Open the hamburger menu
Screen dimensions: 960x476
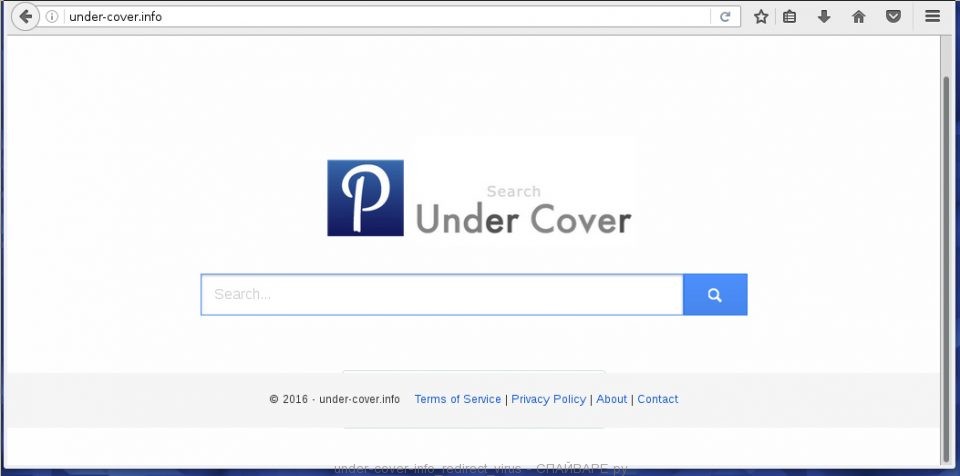point(932,16)
